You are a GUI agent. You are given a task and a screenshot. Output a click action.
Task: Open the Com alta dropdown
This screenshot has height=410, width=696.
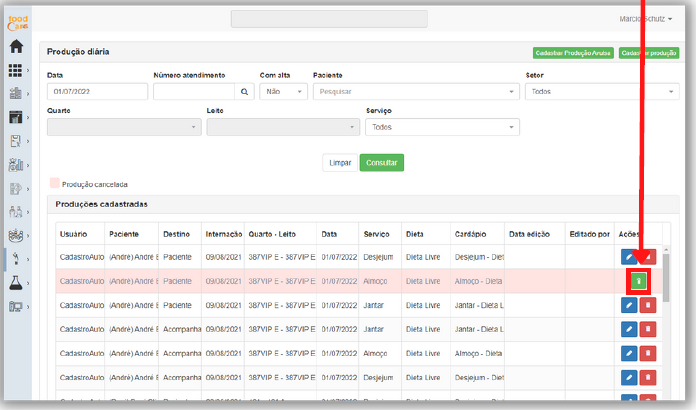[x=284, y=91]
